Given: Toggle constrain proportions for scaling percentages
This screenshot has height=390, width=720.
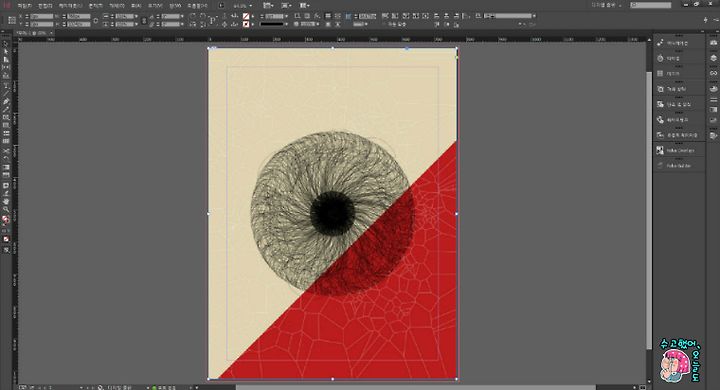Looking at the screenshot, I should [x=144, y=20].
